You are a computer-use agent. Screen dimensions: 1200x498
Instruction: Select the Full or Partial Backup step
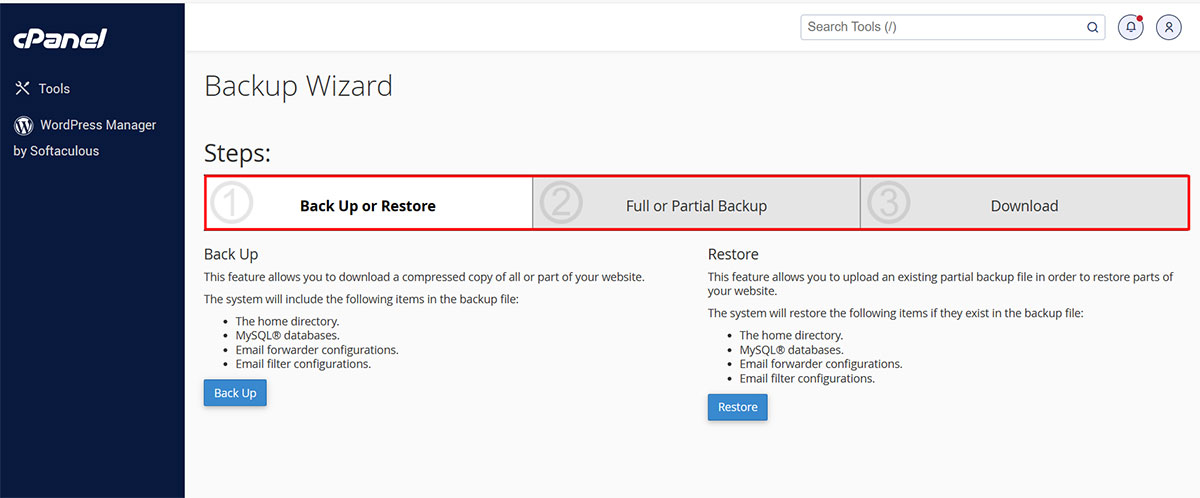click(x=696, y=204)
